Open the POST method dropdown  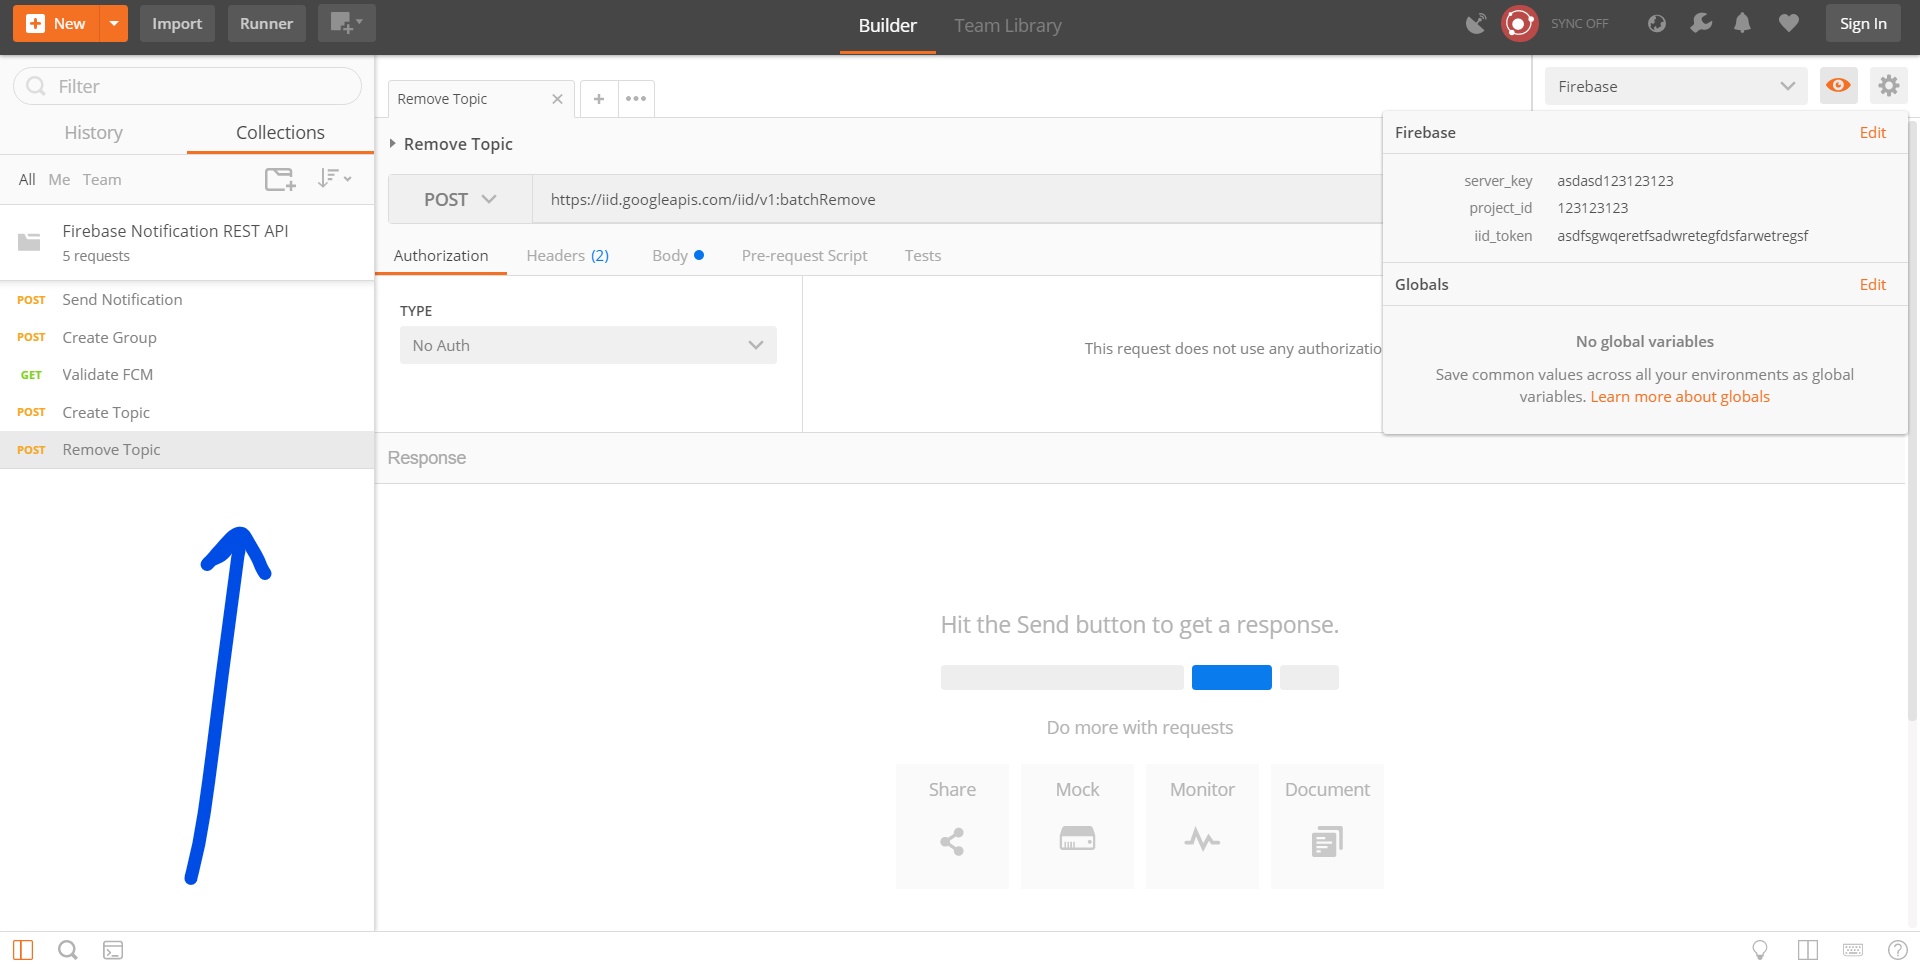(x=460, y=199)
